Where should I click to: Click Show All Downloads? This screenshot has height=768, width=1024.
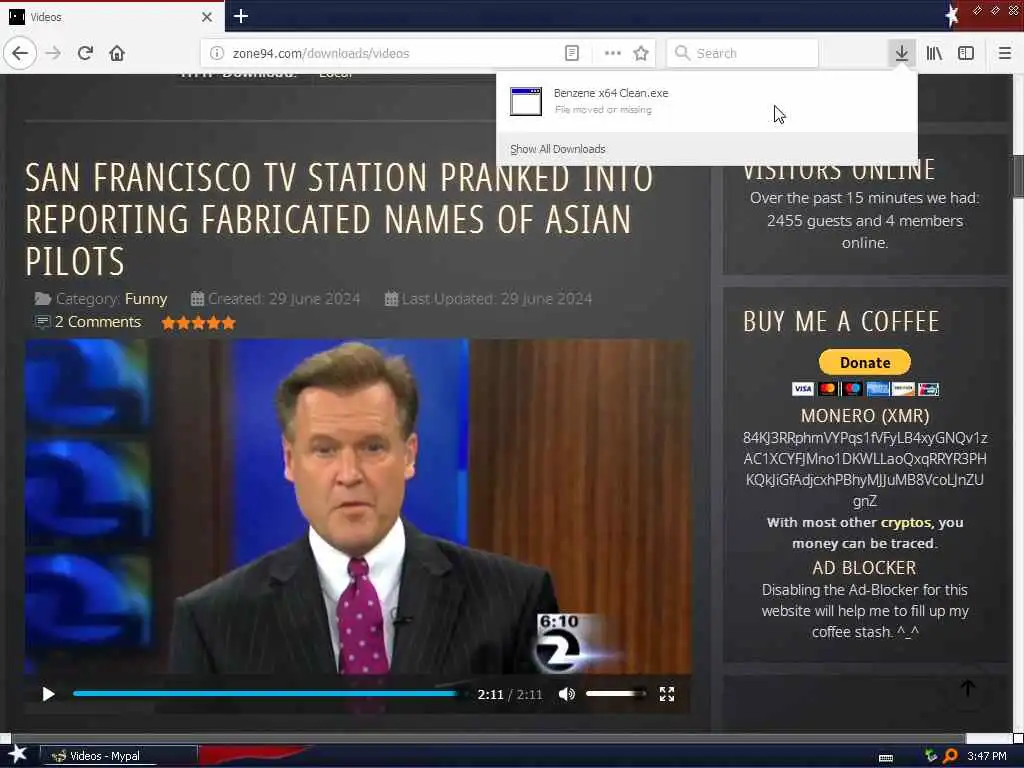558,149
